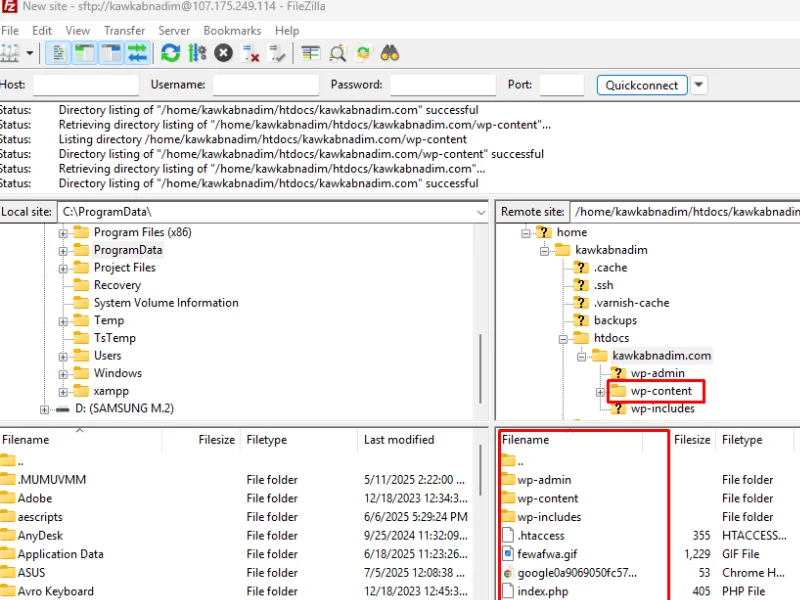Screen dimensions: 800x600
Task: Disconnect from the visible server
Action: click(250, 53)
